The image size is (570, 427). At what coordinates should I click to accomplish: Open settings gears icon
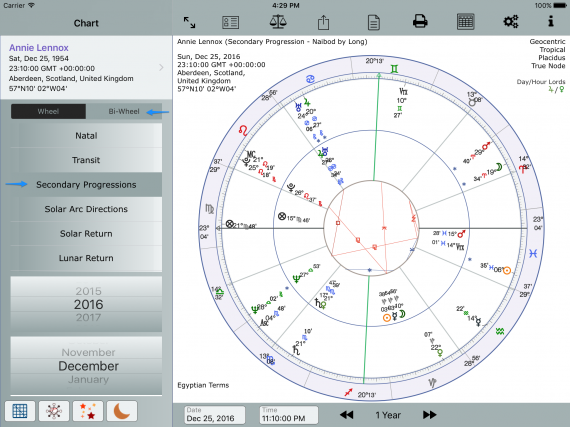pos(511,22)
